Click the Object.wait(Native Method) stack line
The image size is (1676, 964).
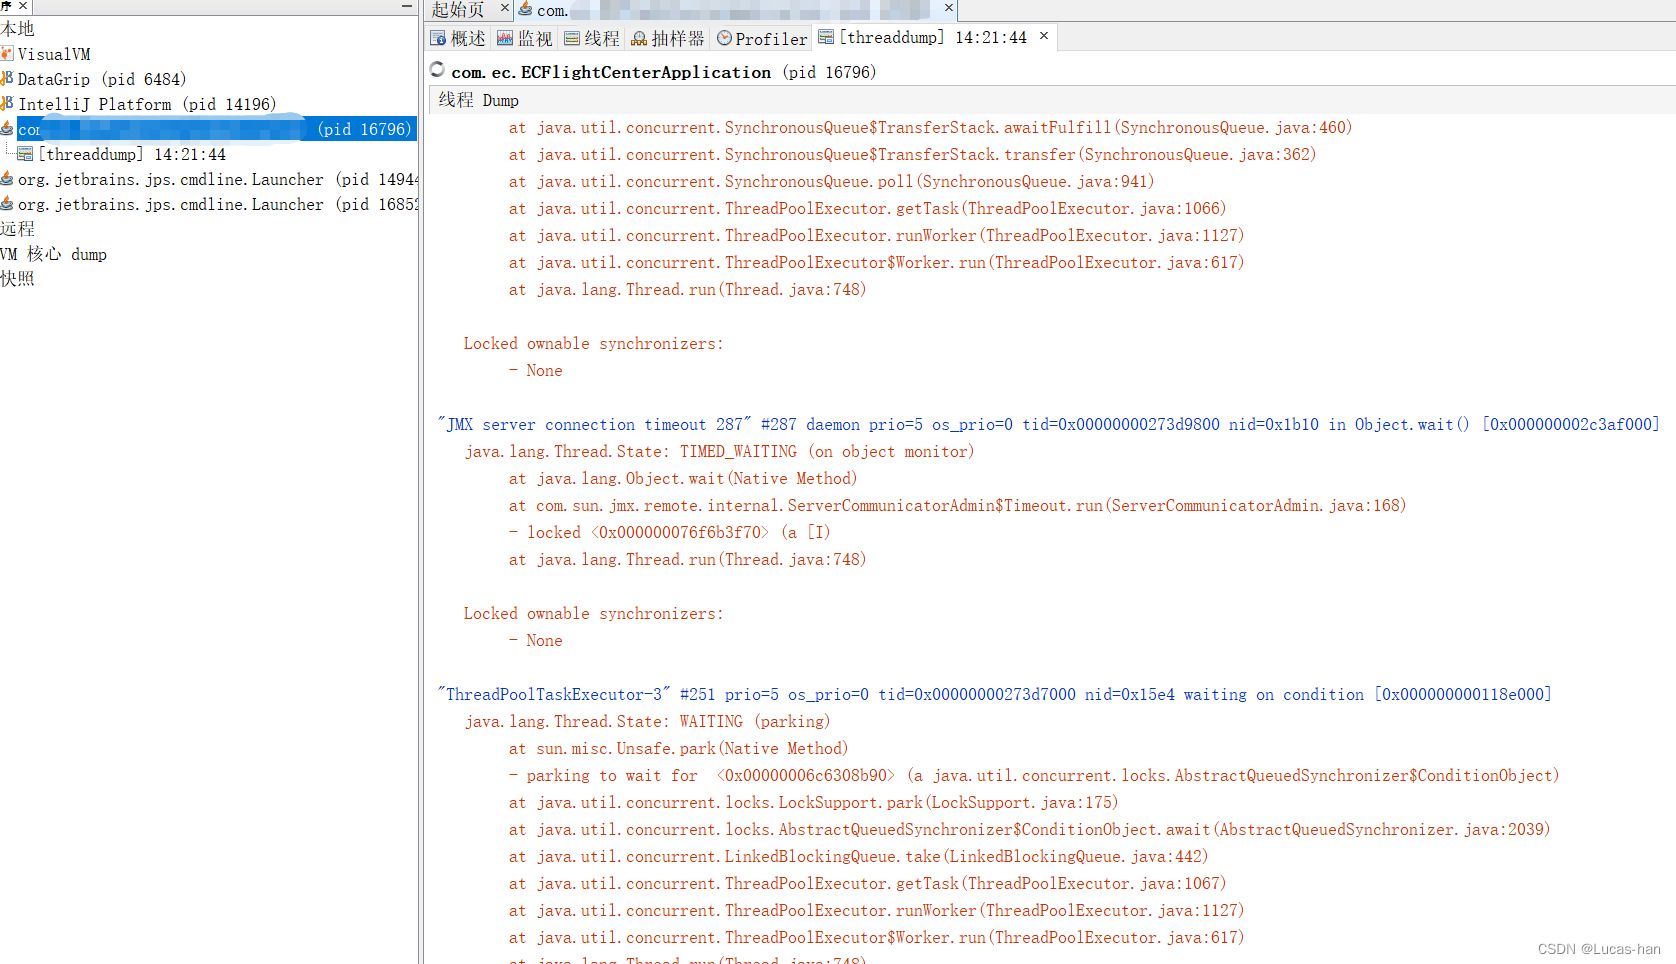683,478
